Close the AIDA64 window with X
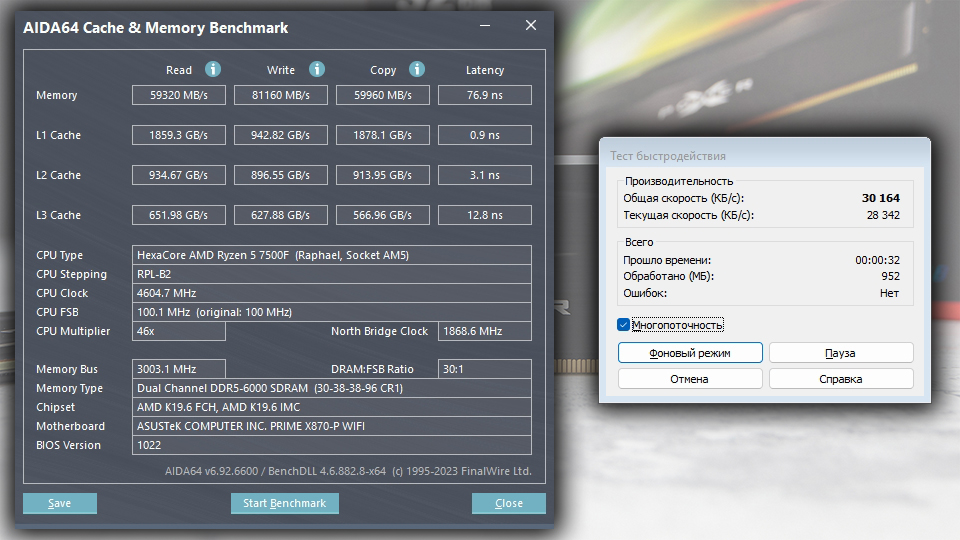 coord(531,25)
